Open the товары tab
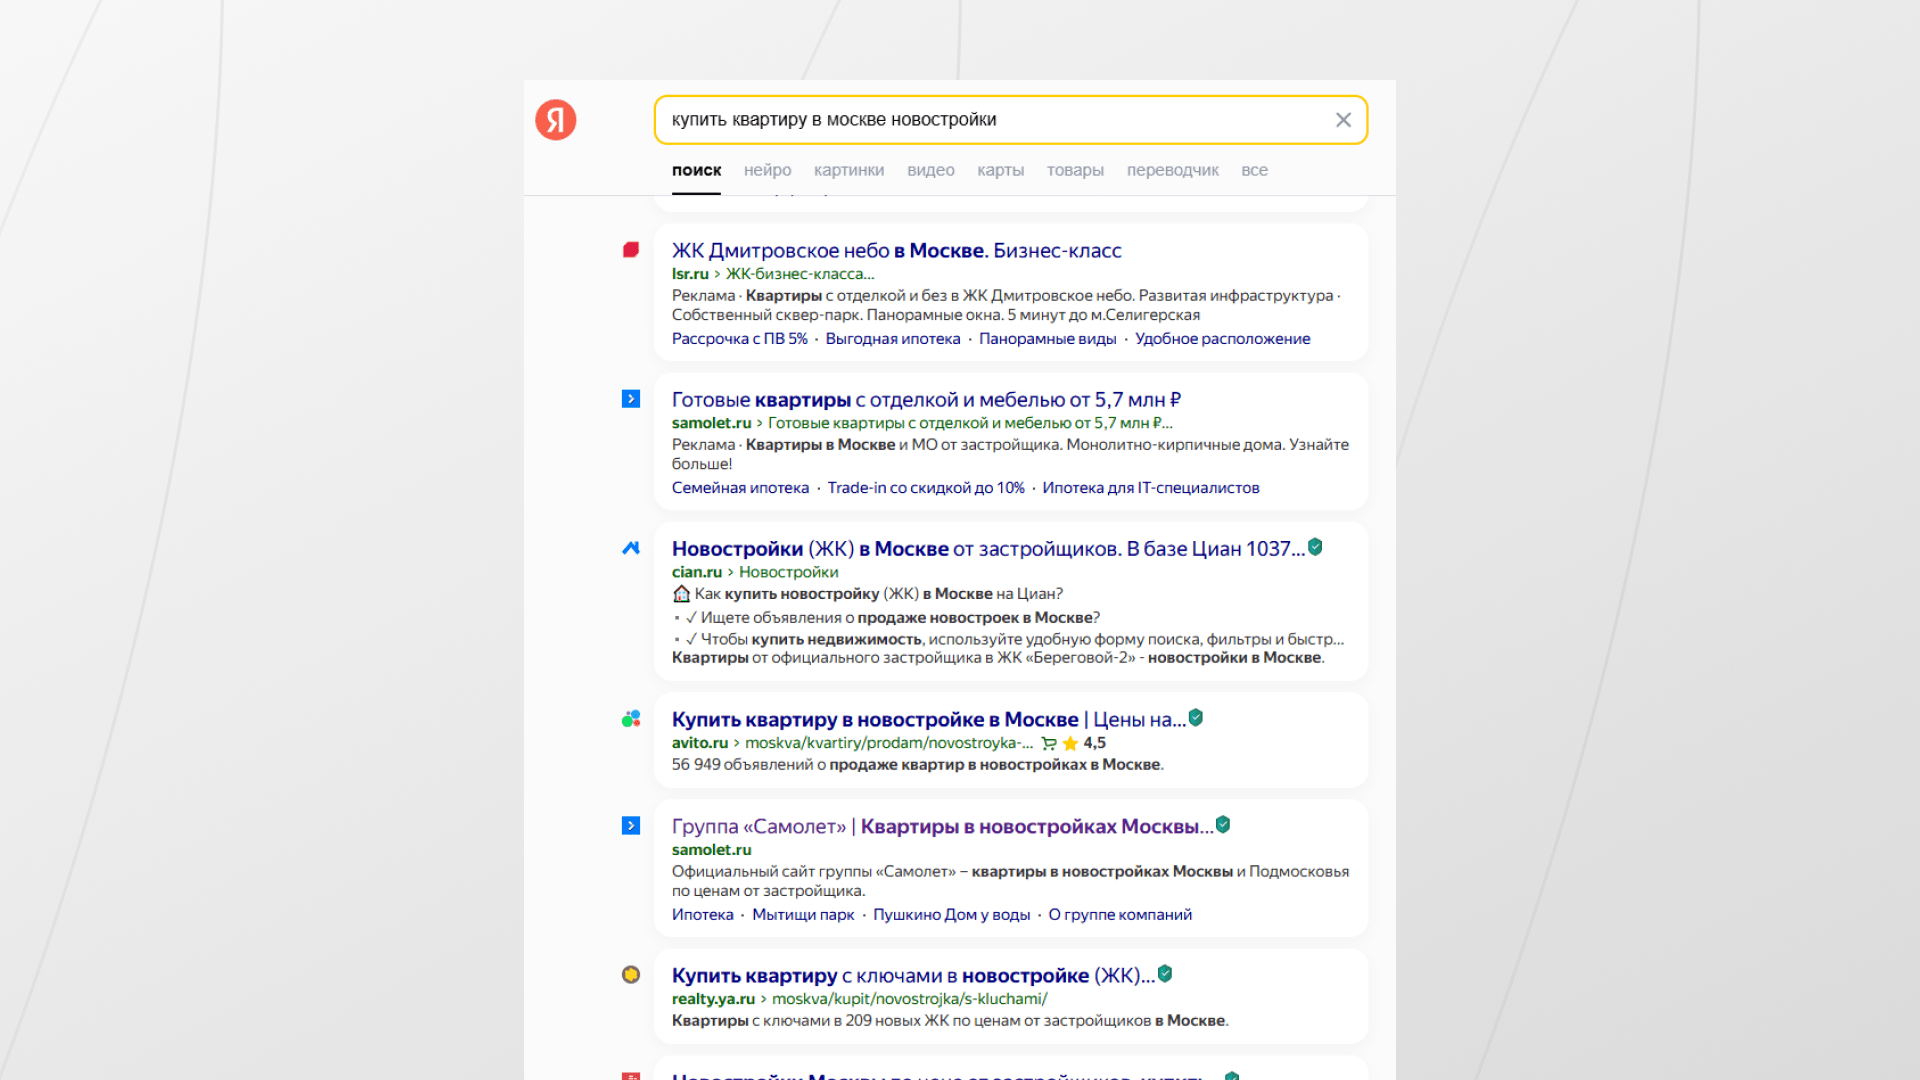Image resolution: width=1920 pixels, height=1080 pixels. point(1075,170)
